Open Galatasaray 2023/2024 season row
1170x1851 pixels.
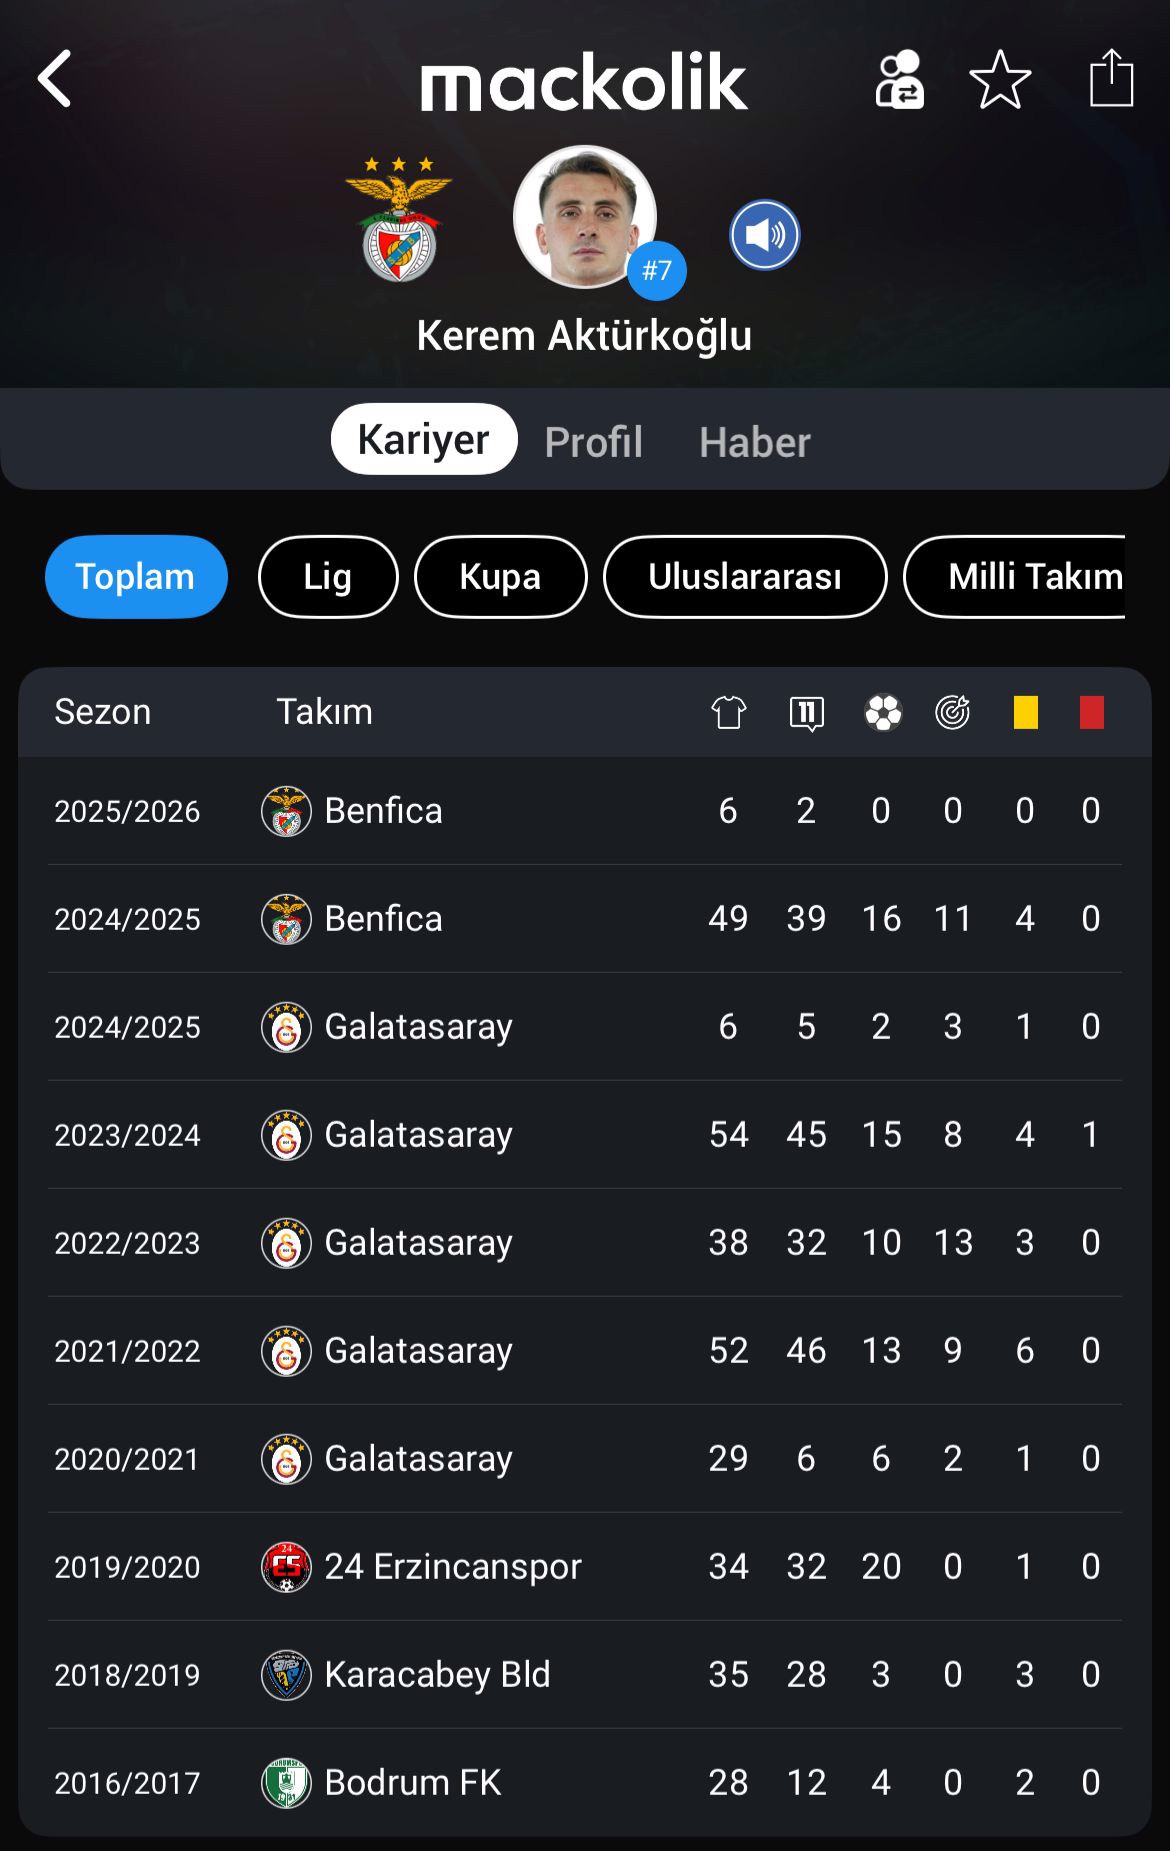coord(585,1134)
